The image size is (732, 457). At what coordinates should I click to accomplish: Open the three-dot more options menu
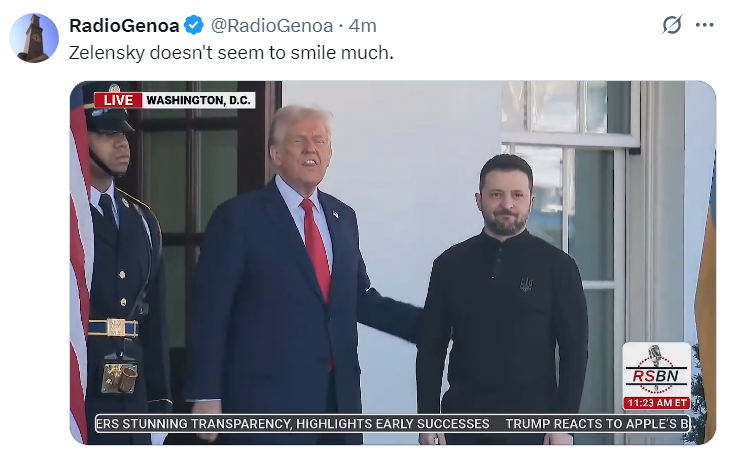[704, 25]
